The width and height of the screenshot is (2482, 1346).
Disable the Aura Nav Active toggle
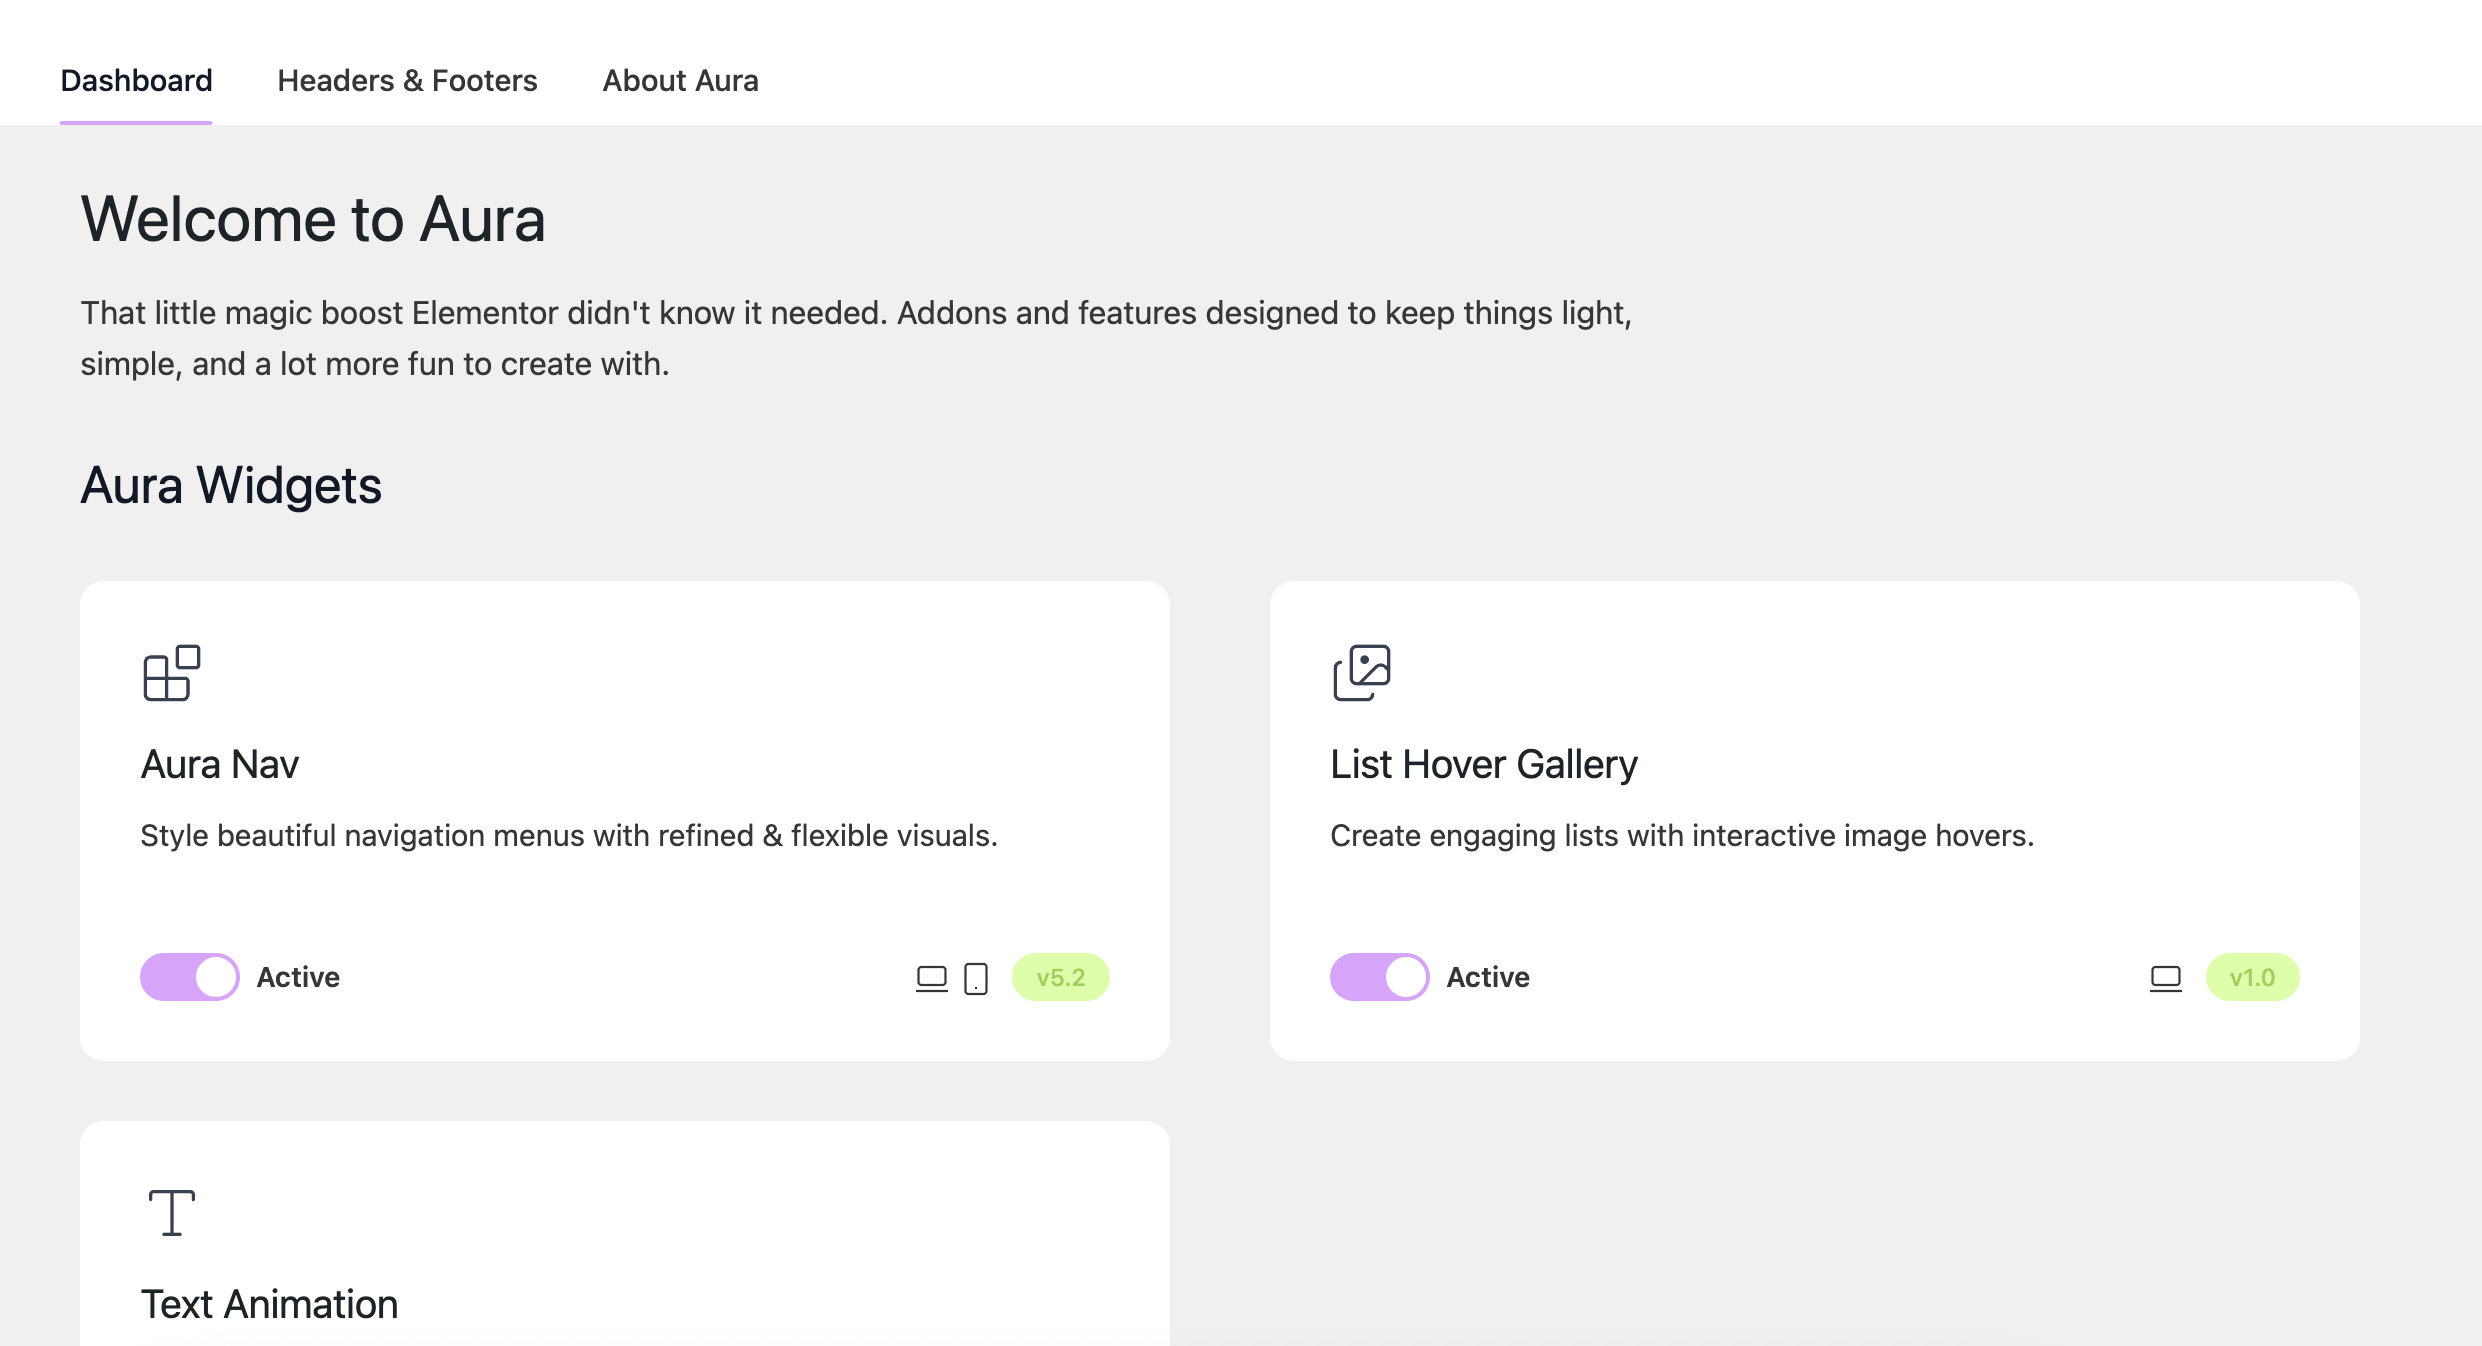click(x=189, y=977)
